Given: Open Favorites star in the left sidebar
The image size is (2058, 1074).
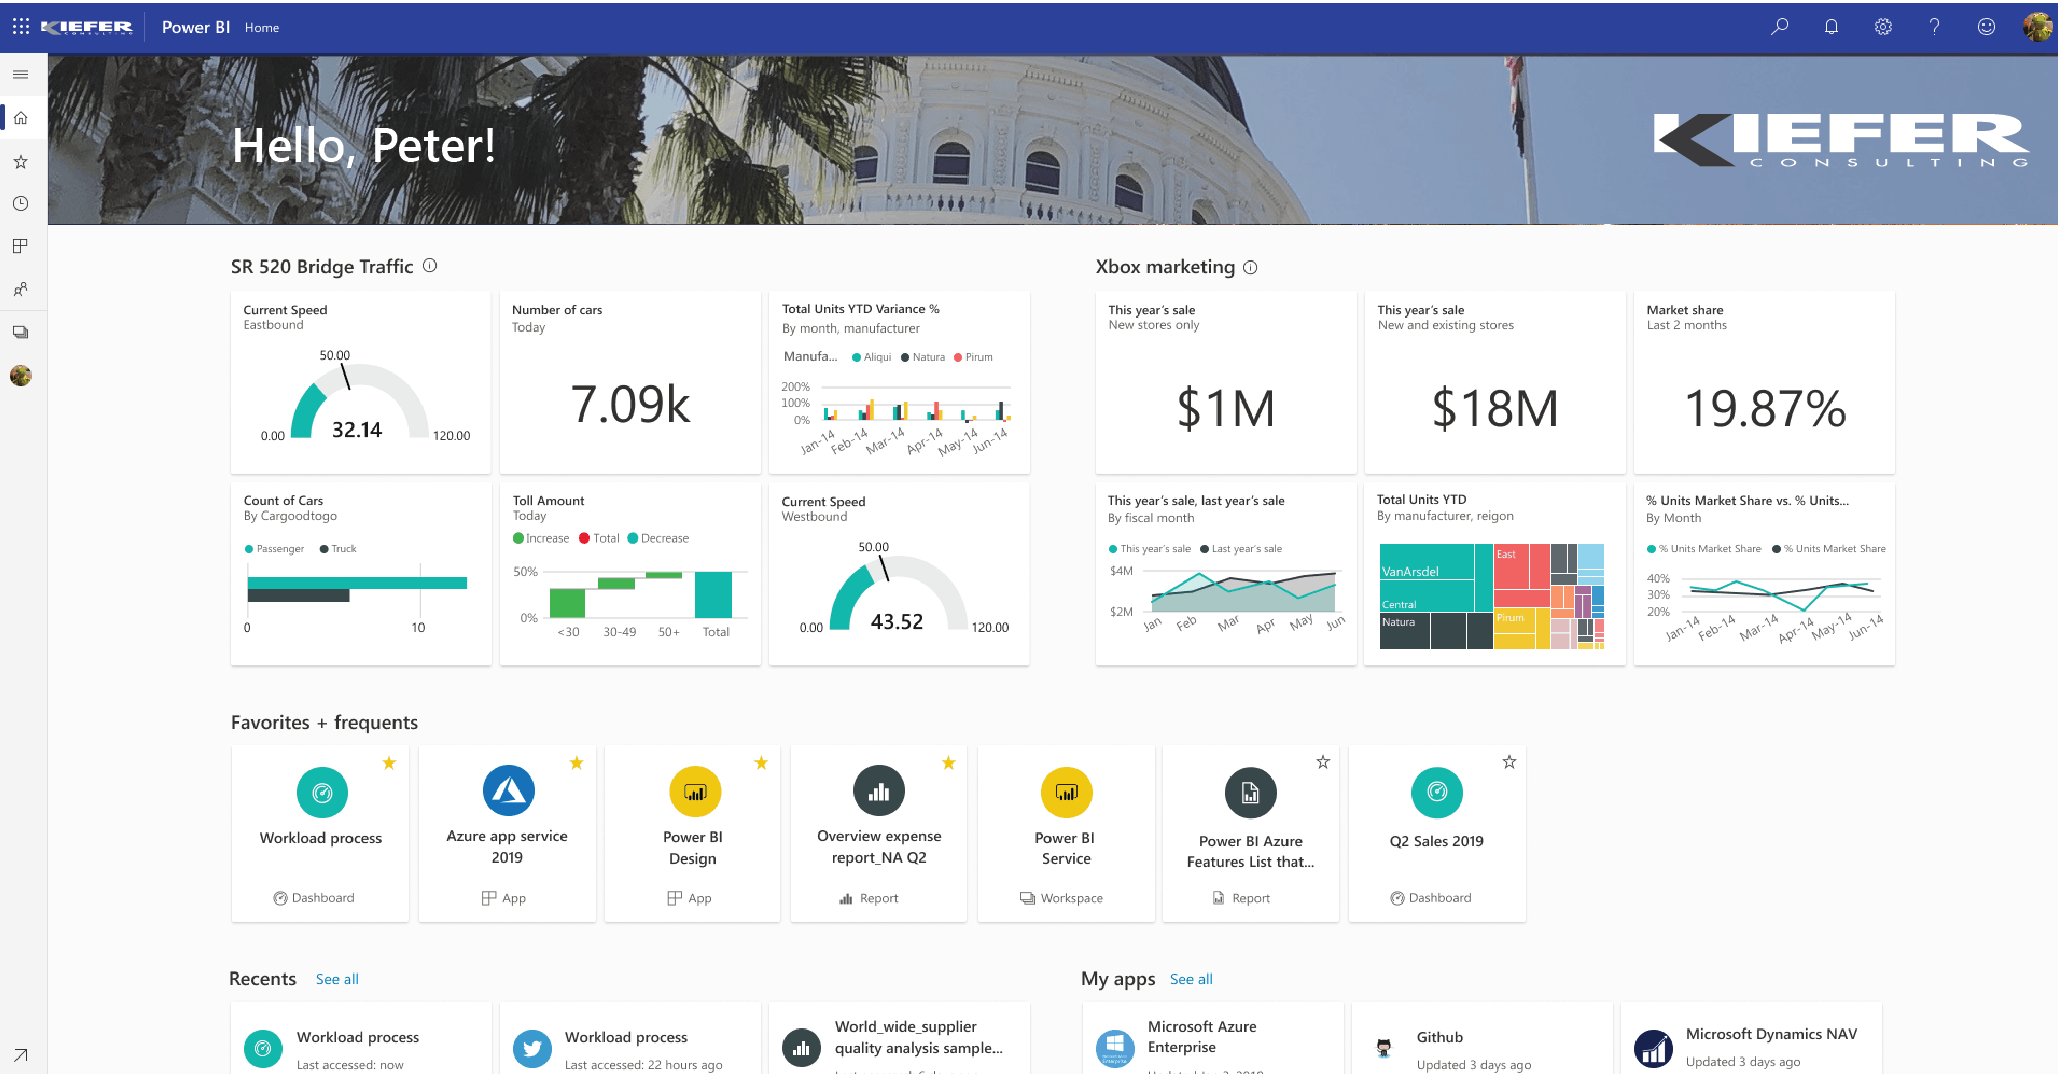Looking at the screenshot, I should coord(20,161).
